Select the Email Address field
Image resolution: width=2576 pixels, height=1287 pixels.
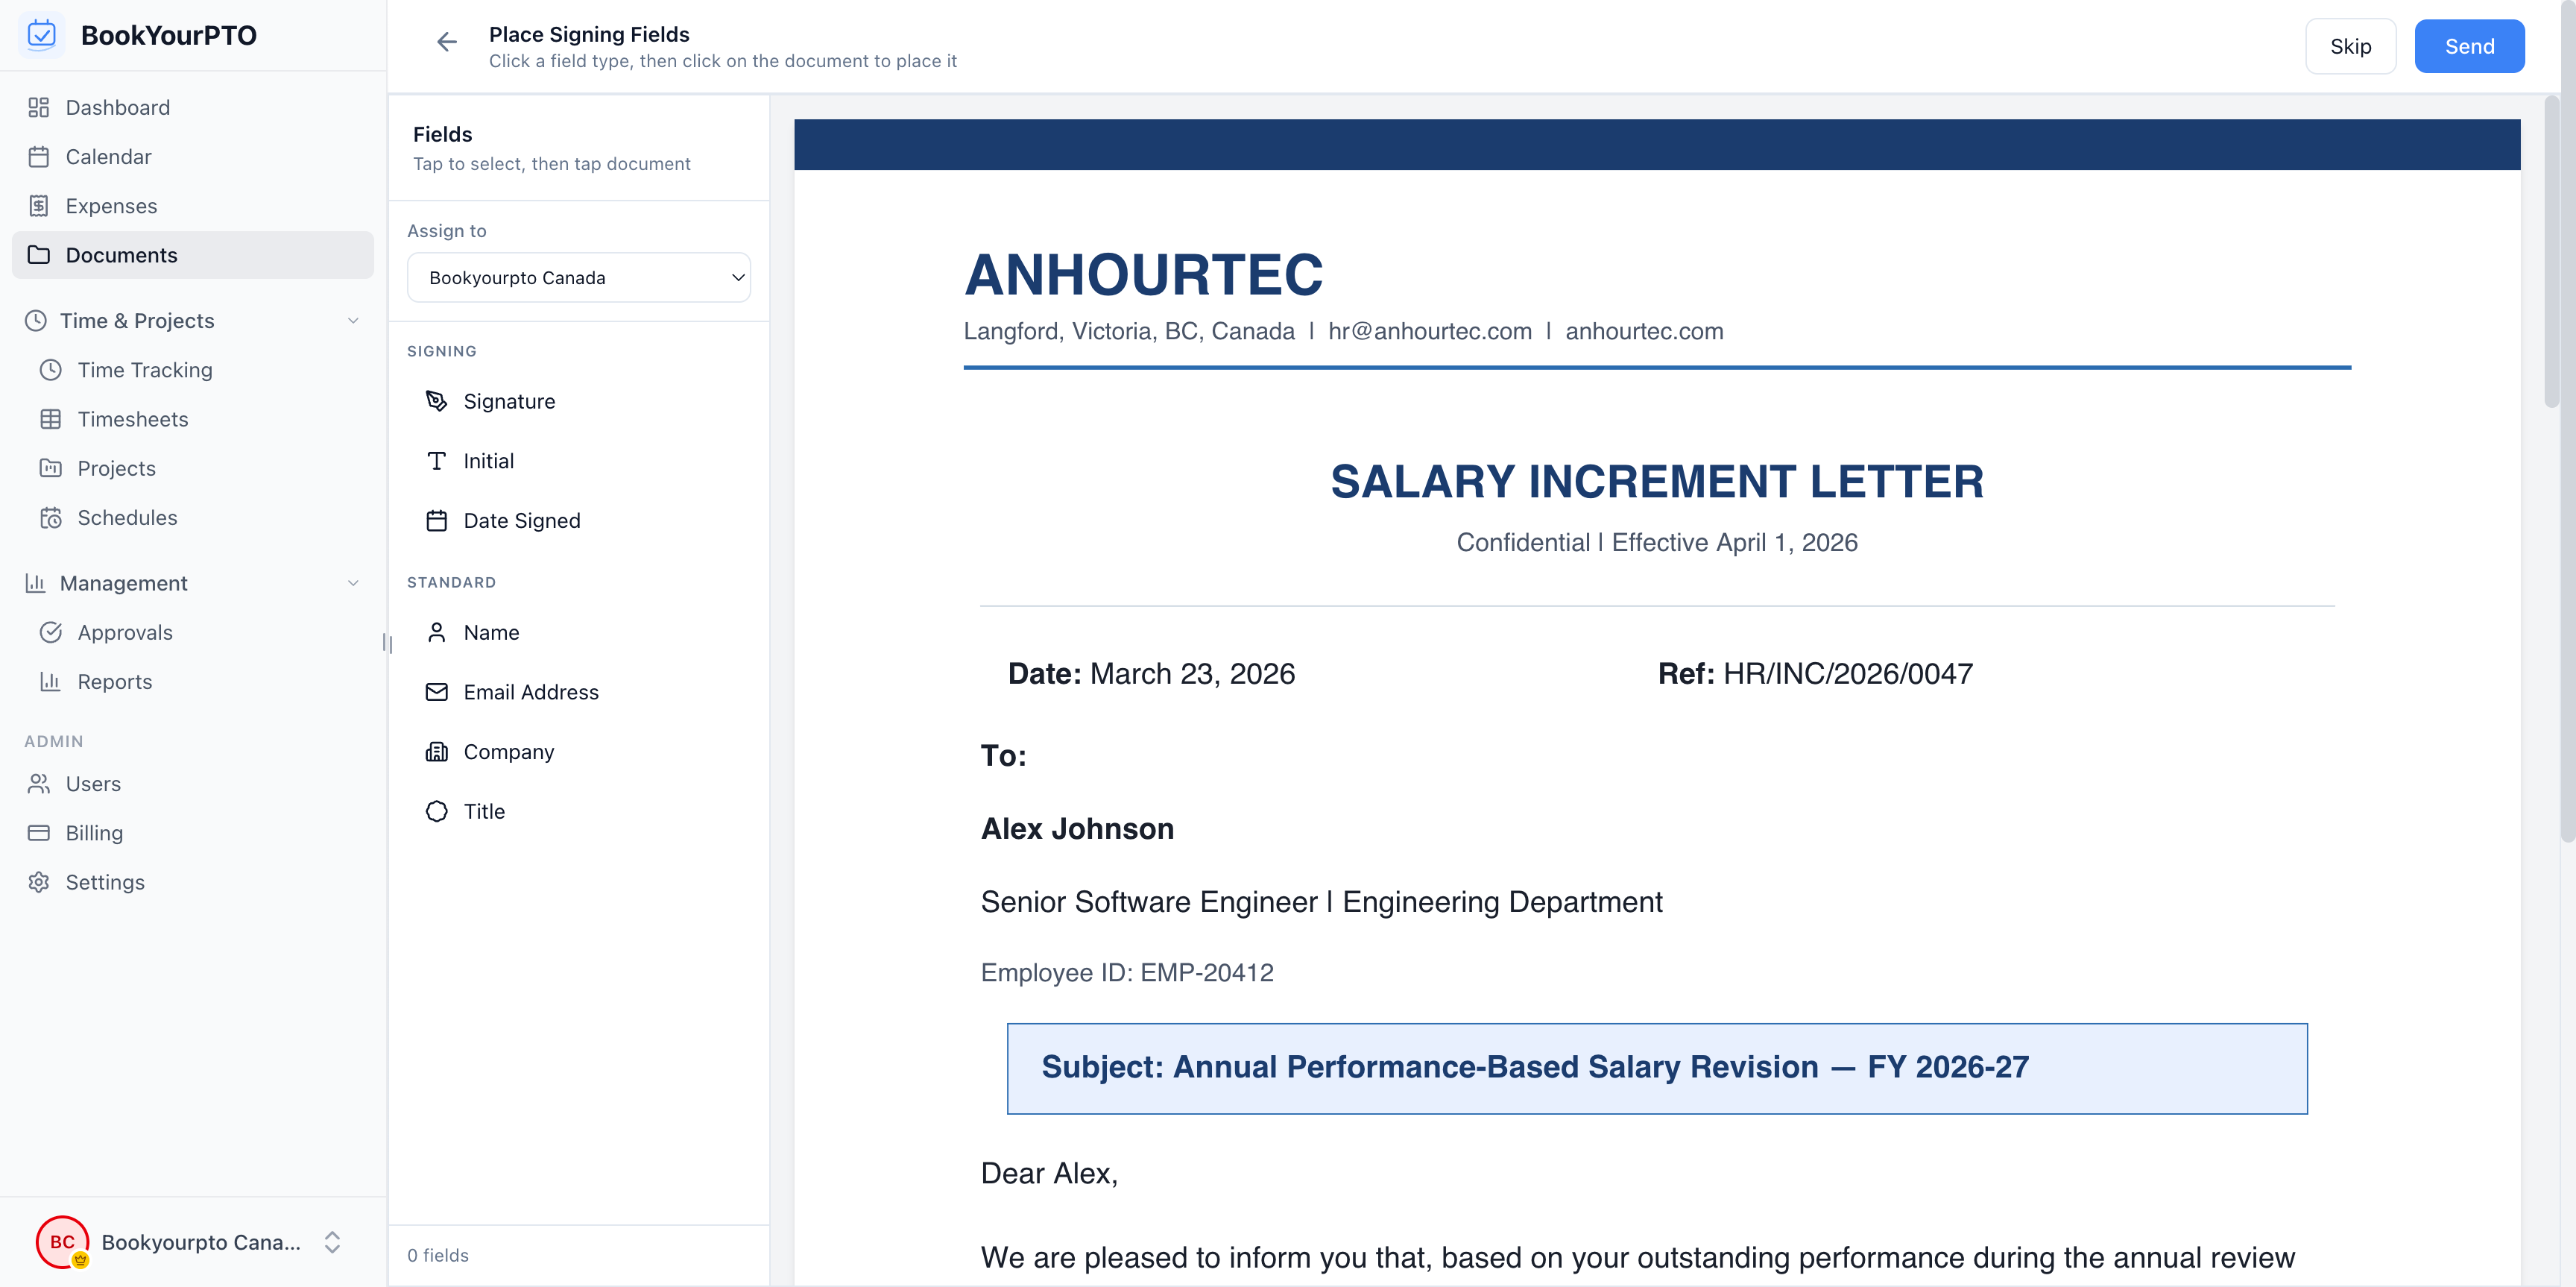pos(531,691)
